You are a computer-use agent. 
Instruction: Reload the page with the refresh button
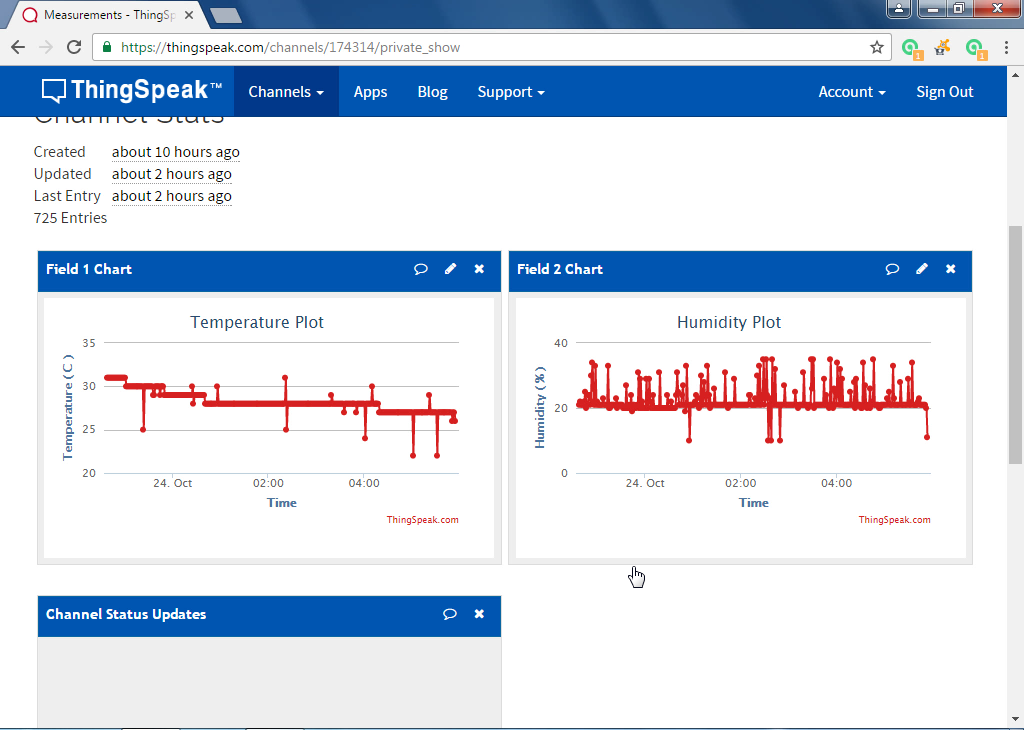(74, 47)
